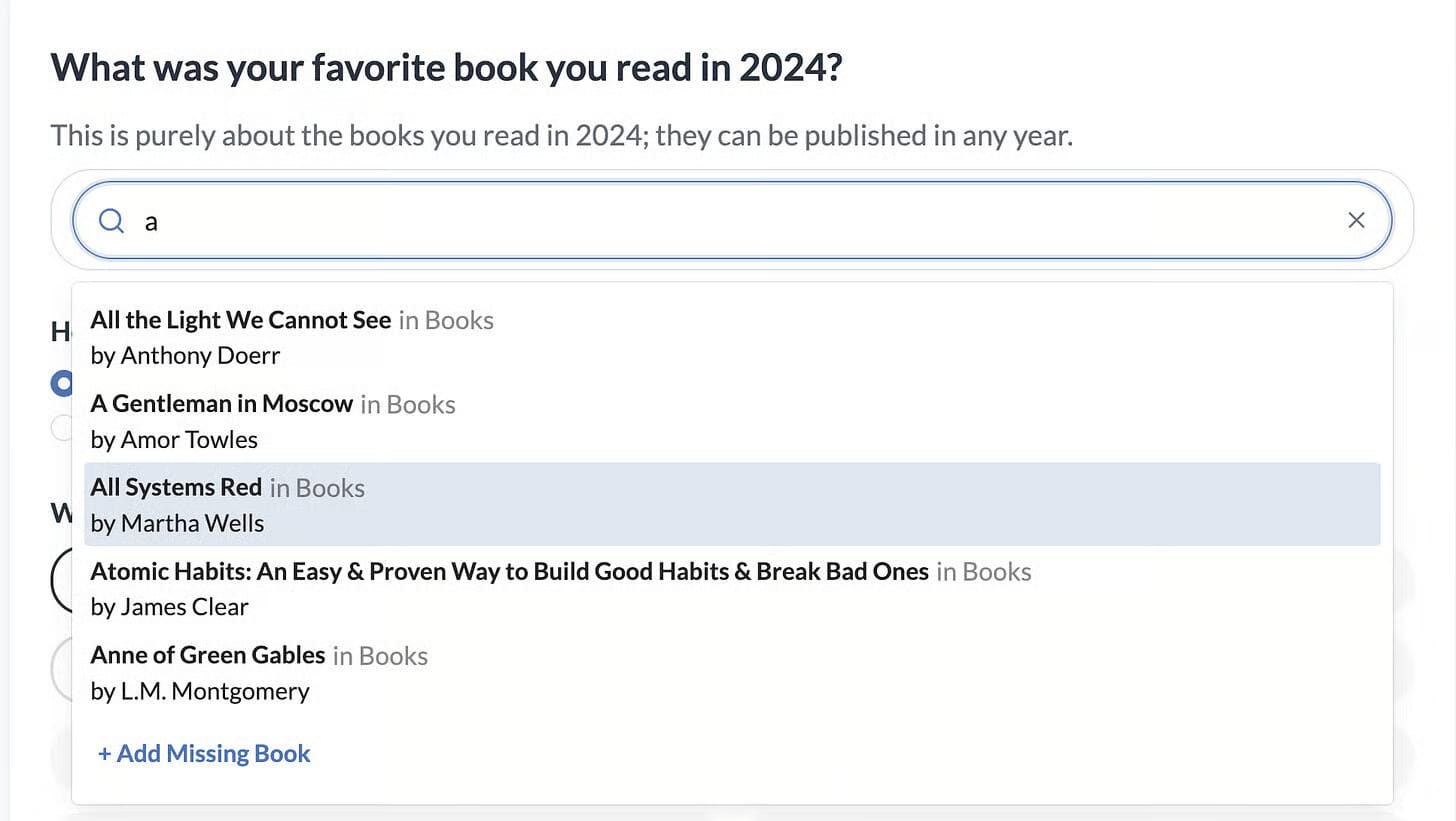Choose the highlighted 'All Systems Red' result
The height and width of the screenshot is (821, 1456).
coord(175,487)
